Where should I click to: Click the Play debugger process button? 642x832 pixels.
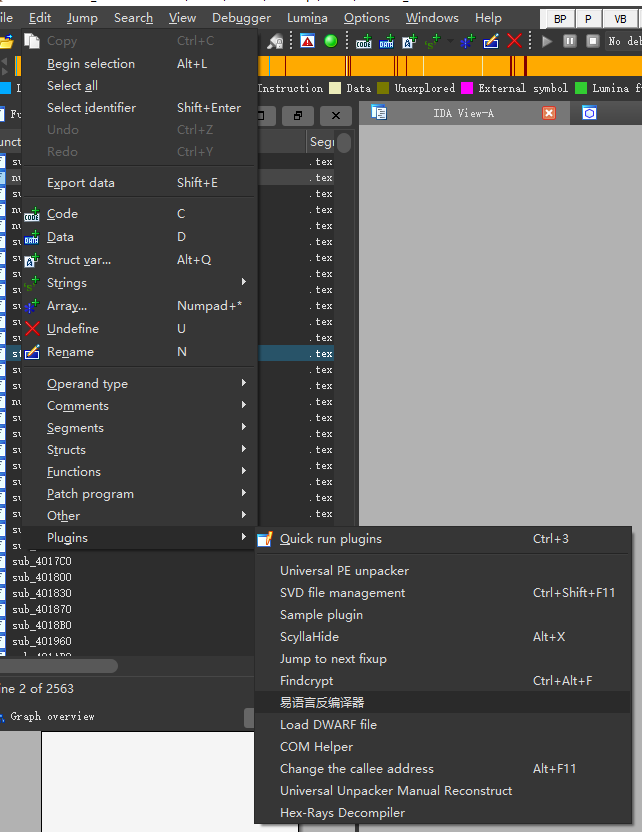point(547,41)
